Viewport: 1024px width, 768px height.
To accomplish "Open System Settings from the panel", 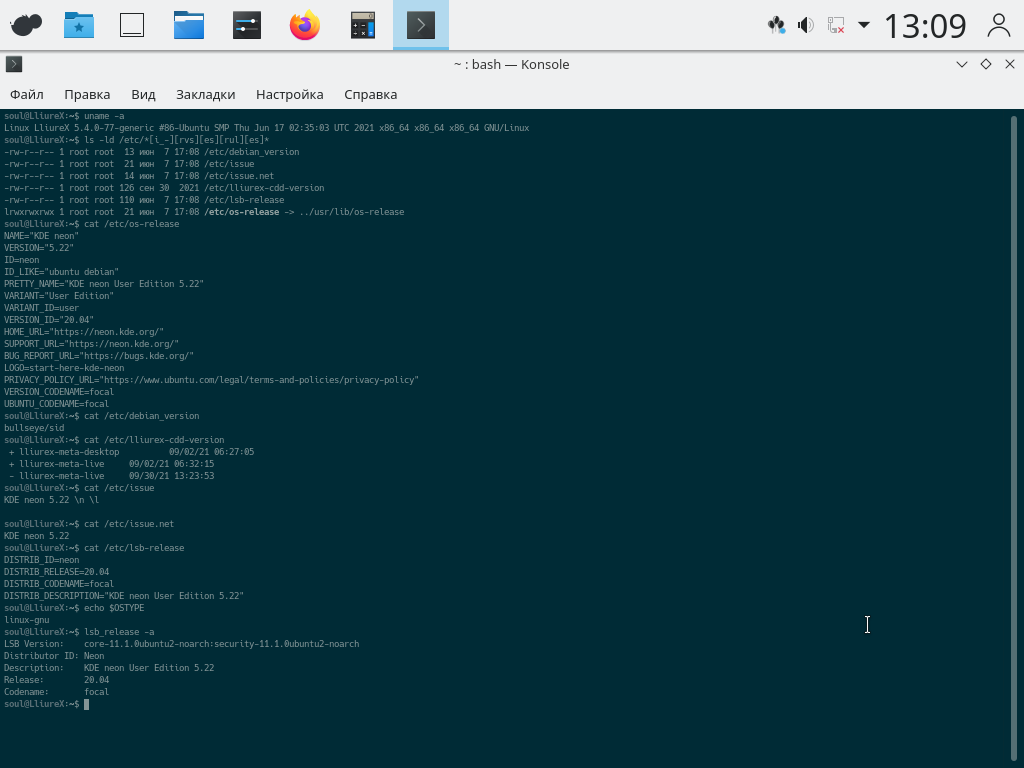I will (247, 25).
